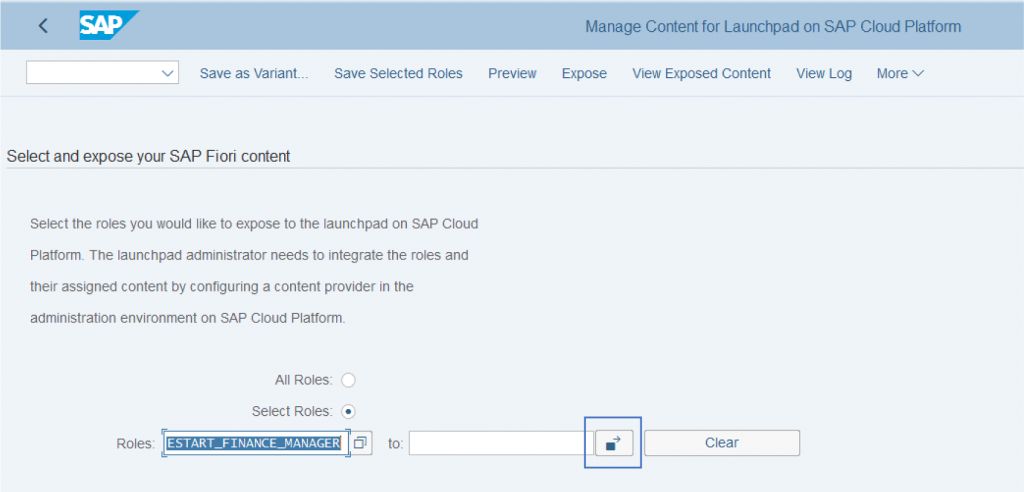Image resolution: width=1024 pixels, height=492 pixels.
Task: Open the Preview option
Action: coord(513,73)
